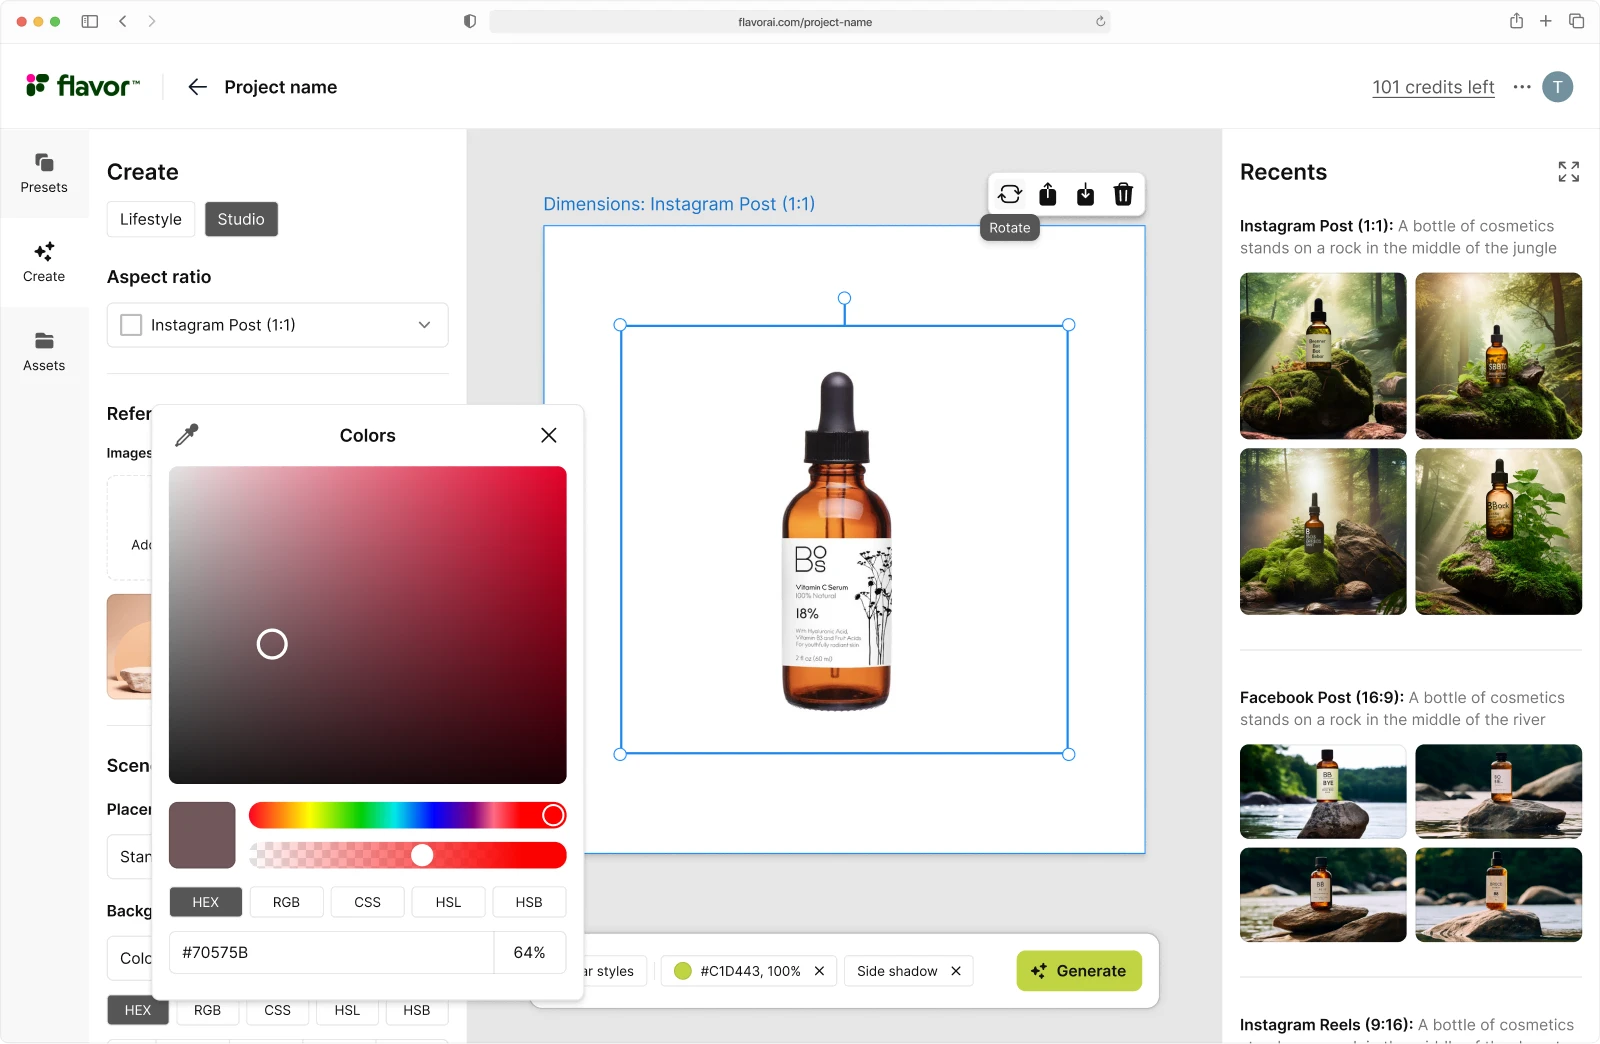Image resolution: width=1600 pixels, height=1044 pixels.
Task: Click the hex value field #70575B
Action: coord(331,953)
